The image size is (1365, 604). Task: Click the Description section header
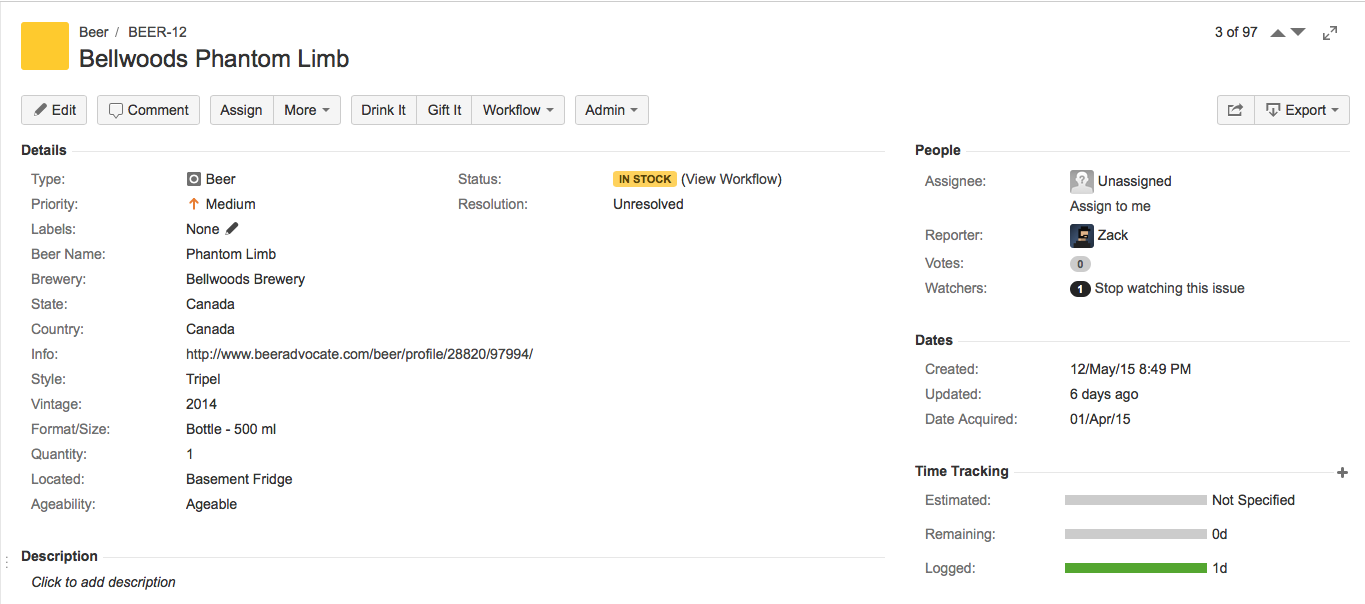click(59, 556)
